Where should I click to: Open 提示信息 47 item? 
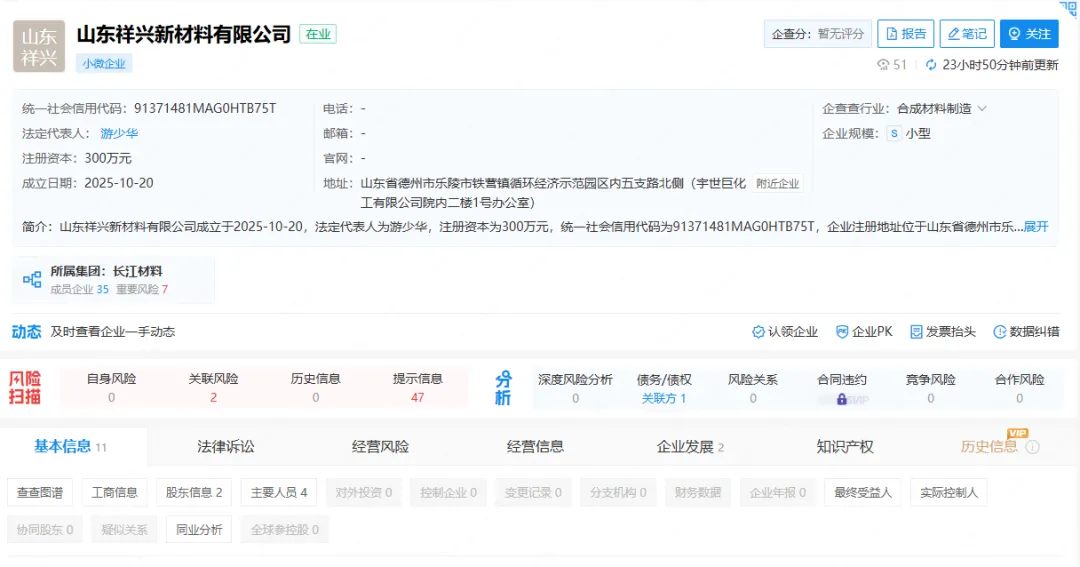tap(417, 388)
